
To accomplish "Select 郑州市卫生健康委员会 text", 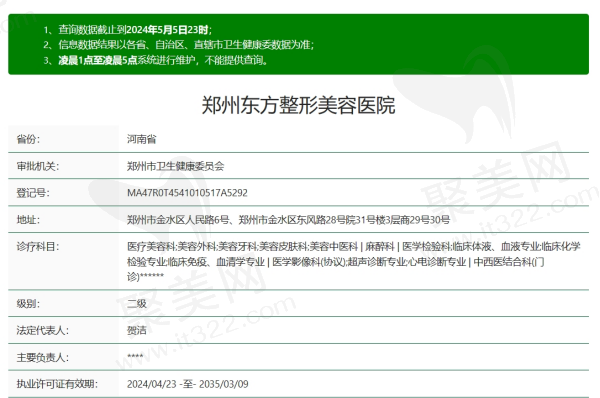I will (176, 166).
